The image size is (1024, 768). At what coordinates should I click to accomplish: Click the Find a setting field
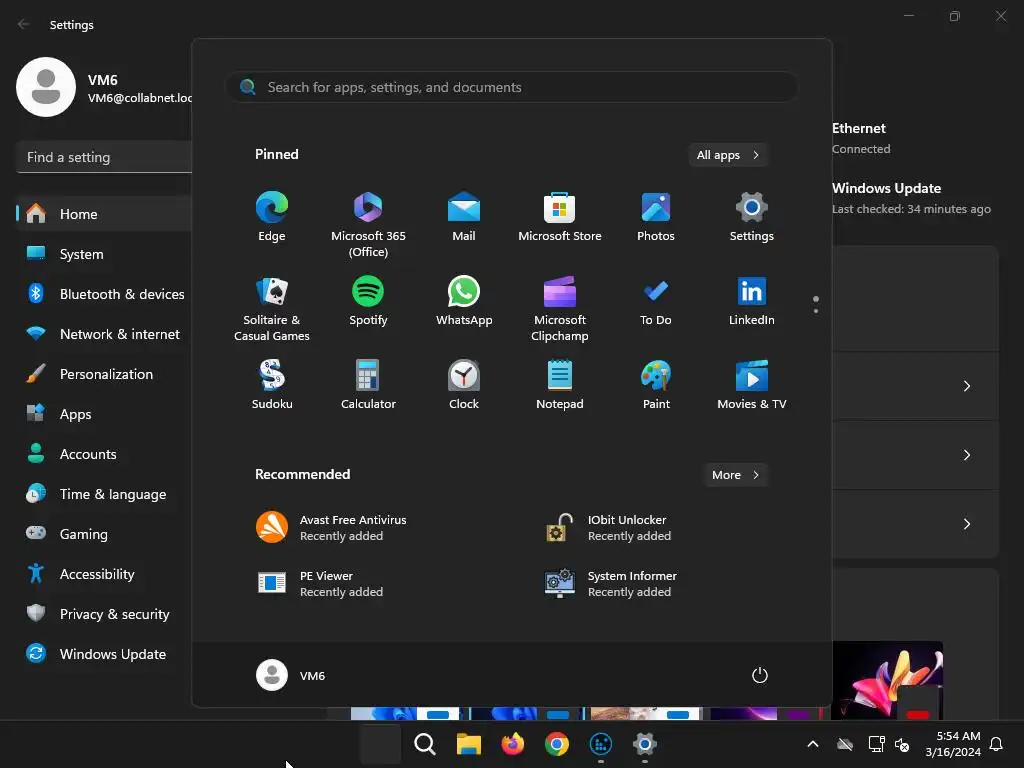click(104, 157)
